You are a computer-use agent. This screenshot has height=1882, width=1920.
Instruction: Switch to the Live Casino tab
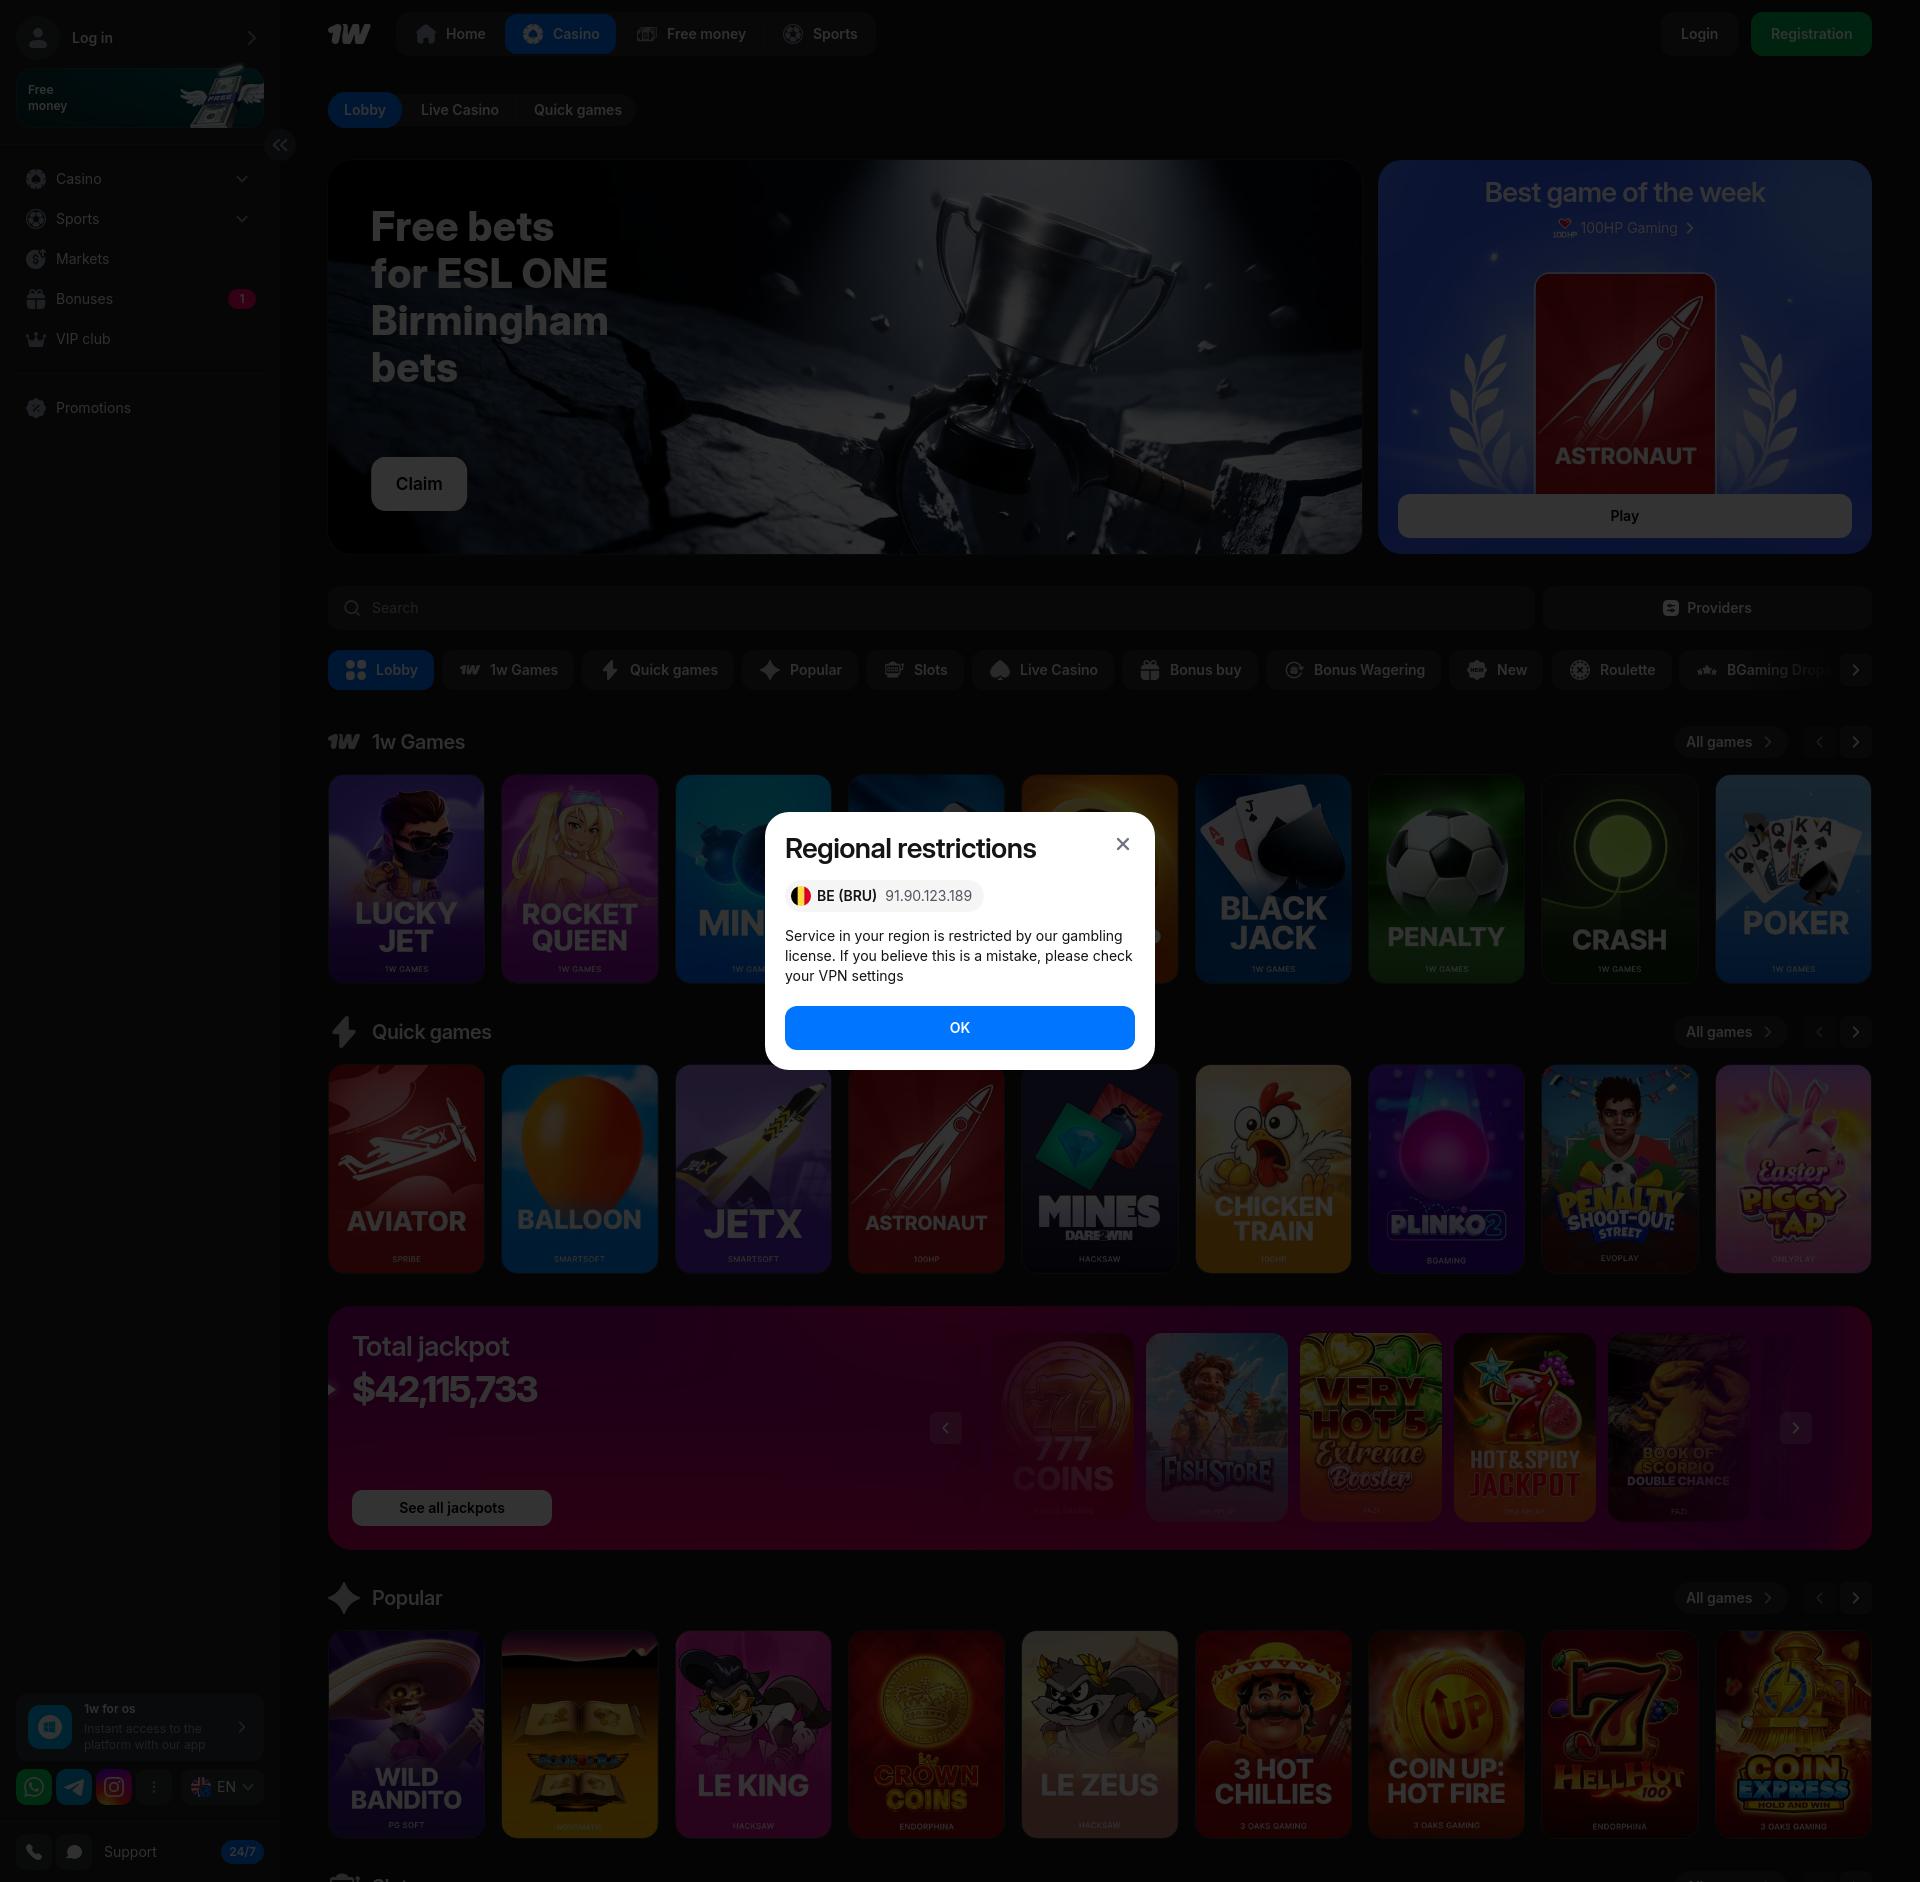pyautogui.click(x=459, y=110)
